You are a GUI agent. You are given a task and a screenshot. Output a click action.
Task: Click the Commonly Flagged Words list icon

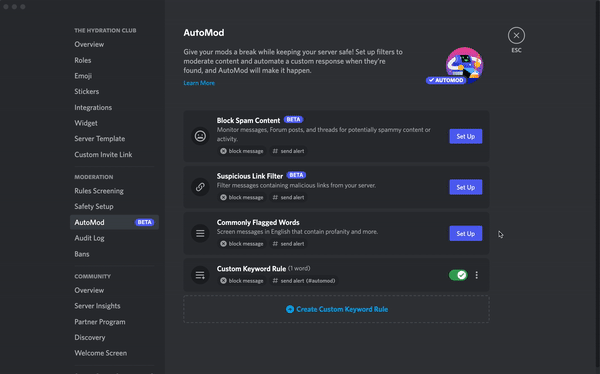[200, 233]
